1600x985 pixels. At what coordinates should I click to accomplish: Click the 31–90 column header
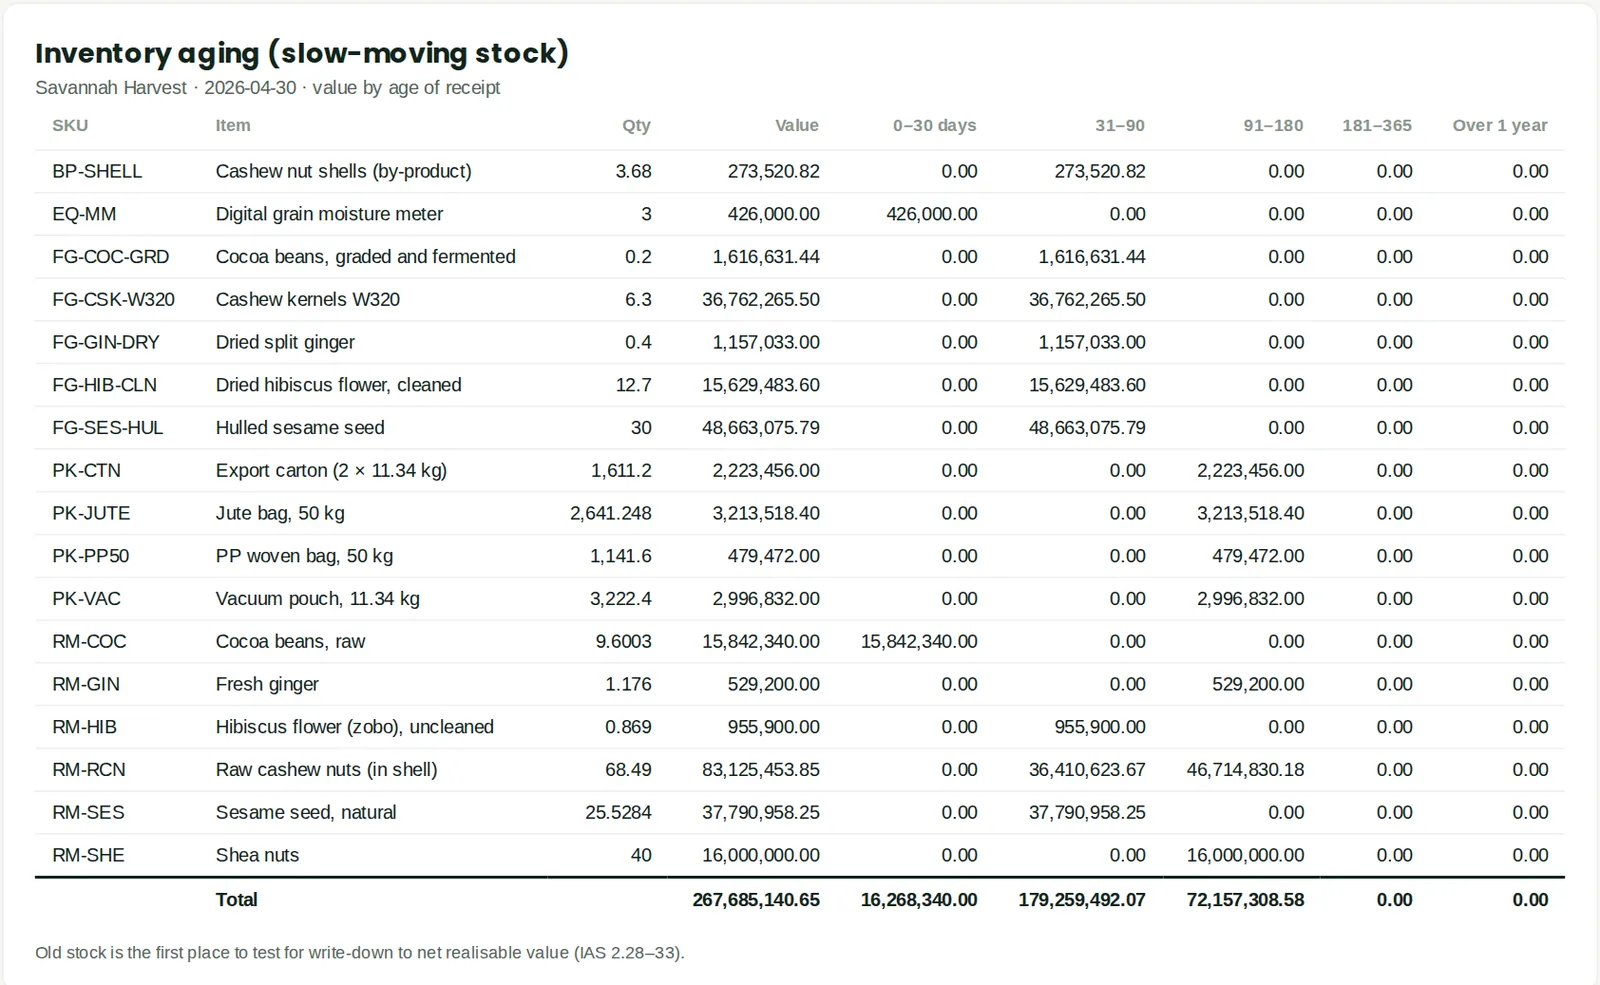[x=1120, y=126]
